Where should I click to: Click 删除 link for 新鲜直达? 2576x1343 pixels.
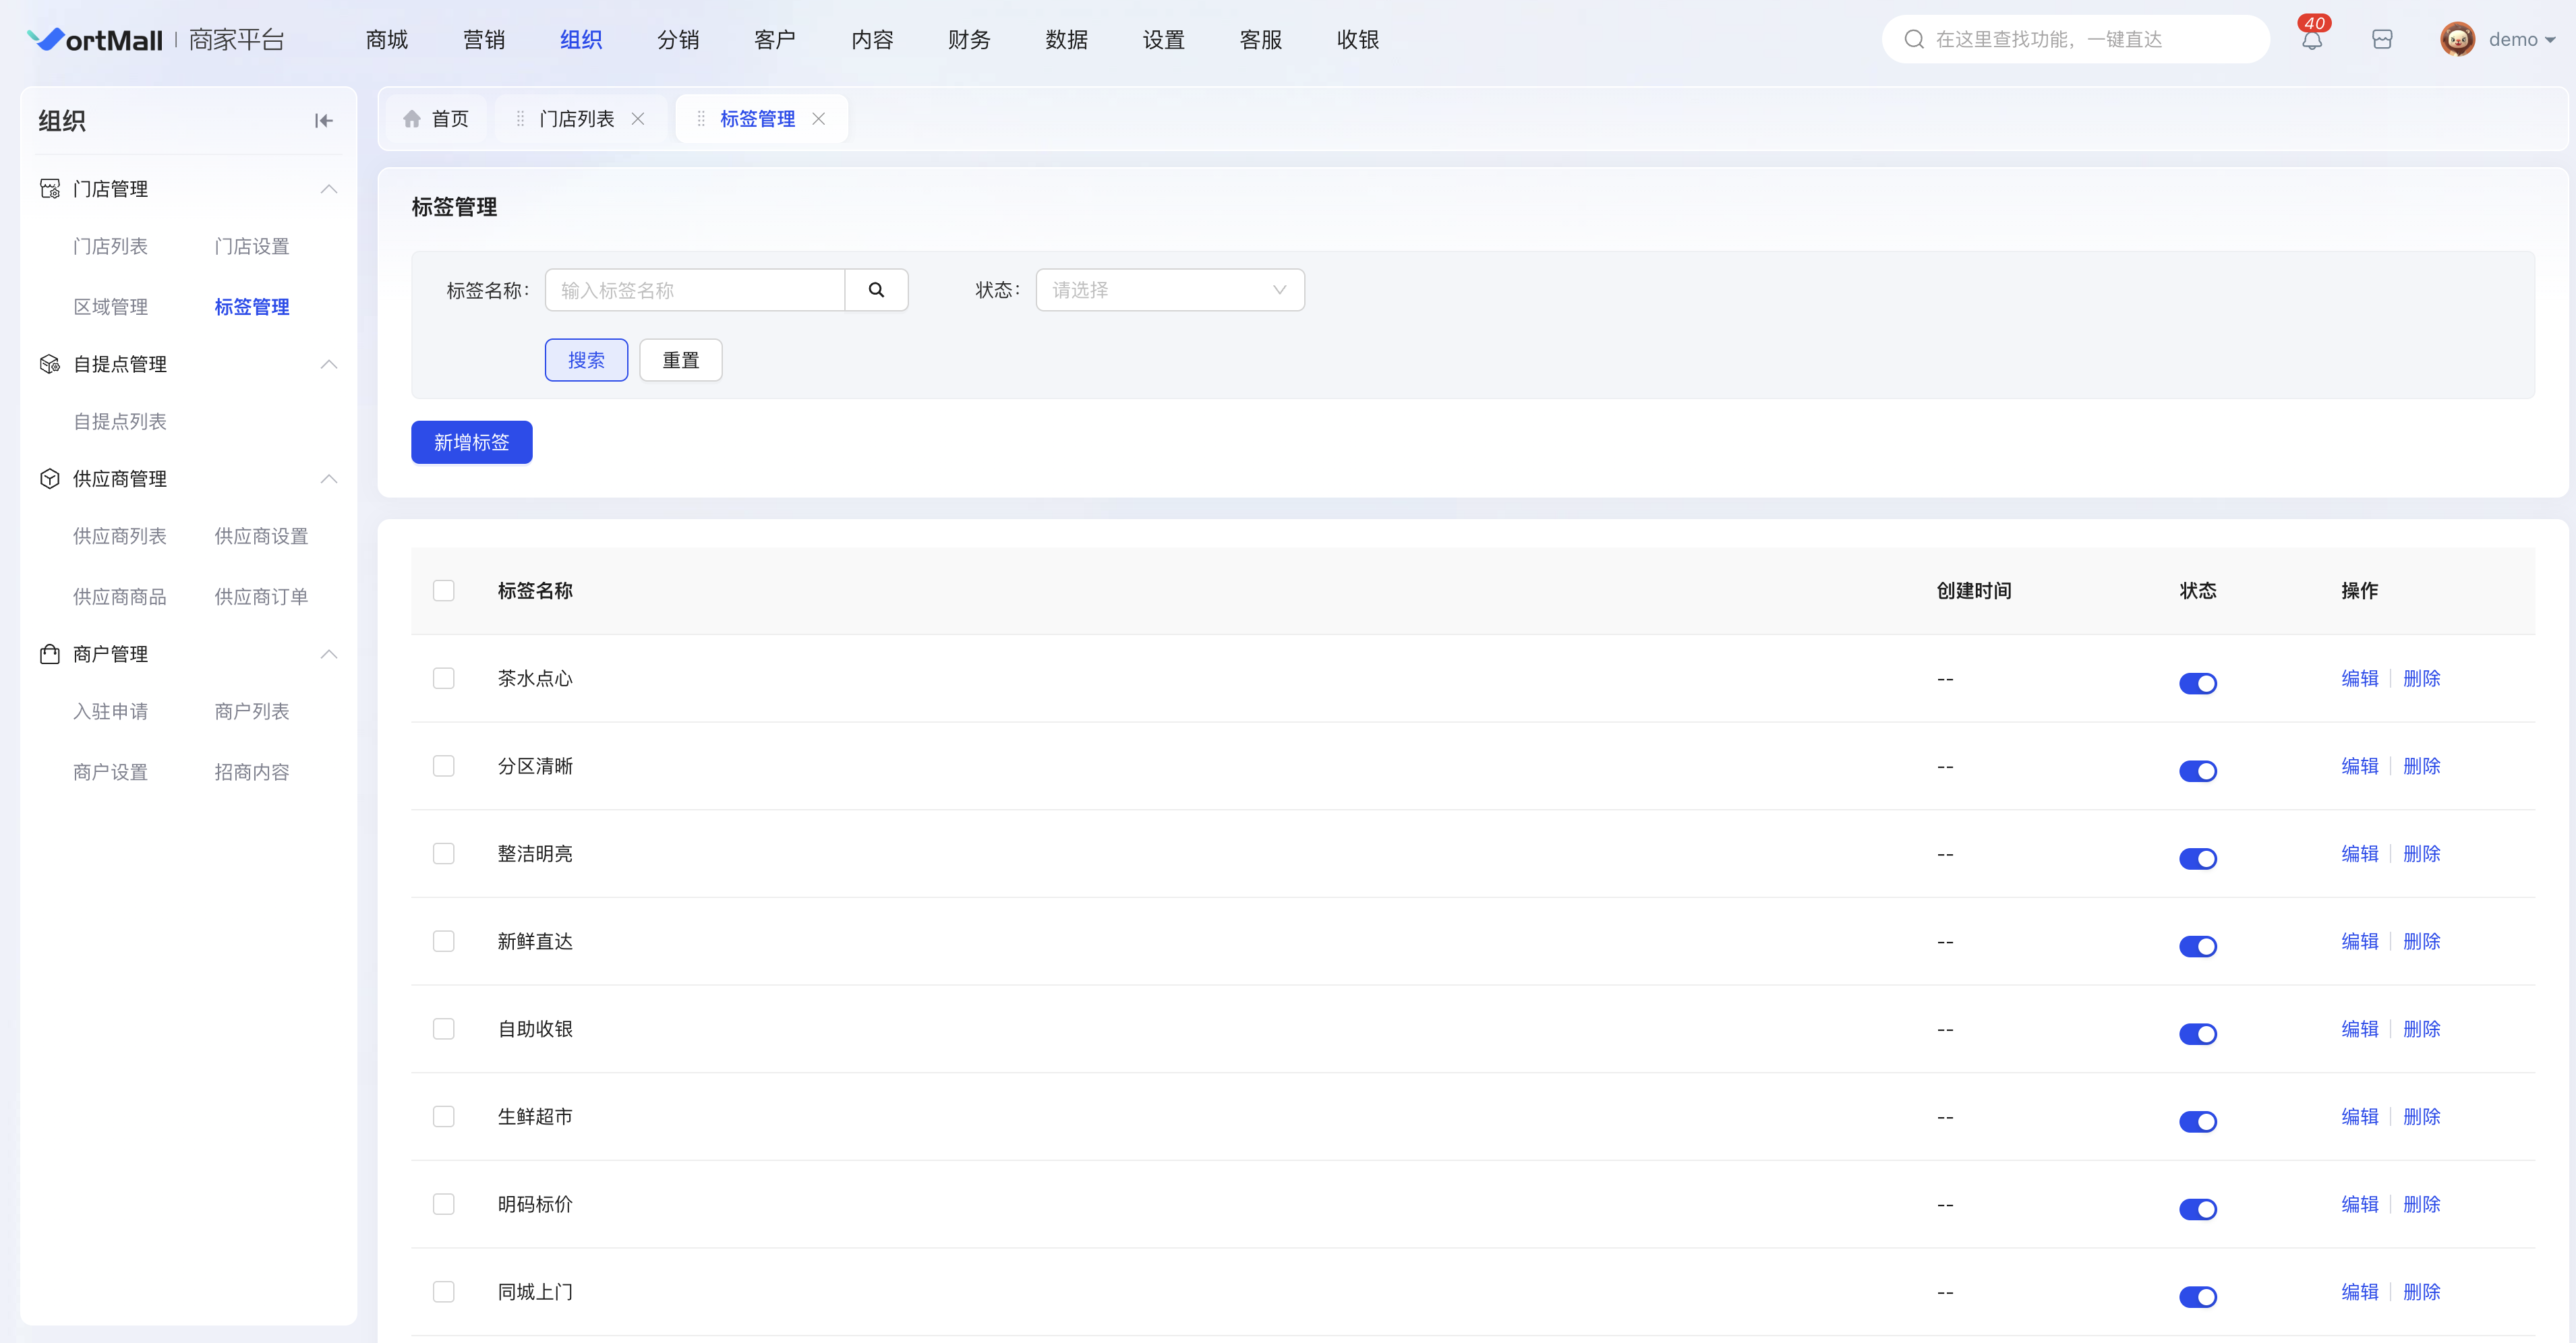[2421, 941]
